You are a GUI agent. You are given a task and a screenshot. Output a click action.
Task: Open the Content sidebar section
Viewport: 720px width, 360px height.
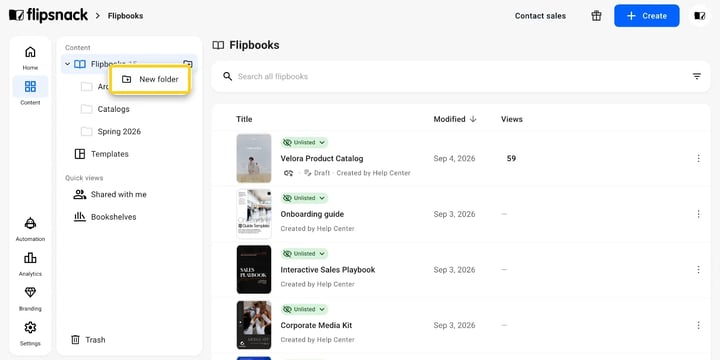(x=30, y=92)
